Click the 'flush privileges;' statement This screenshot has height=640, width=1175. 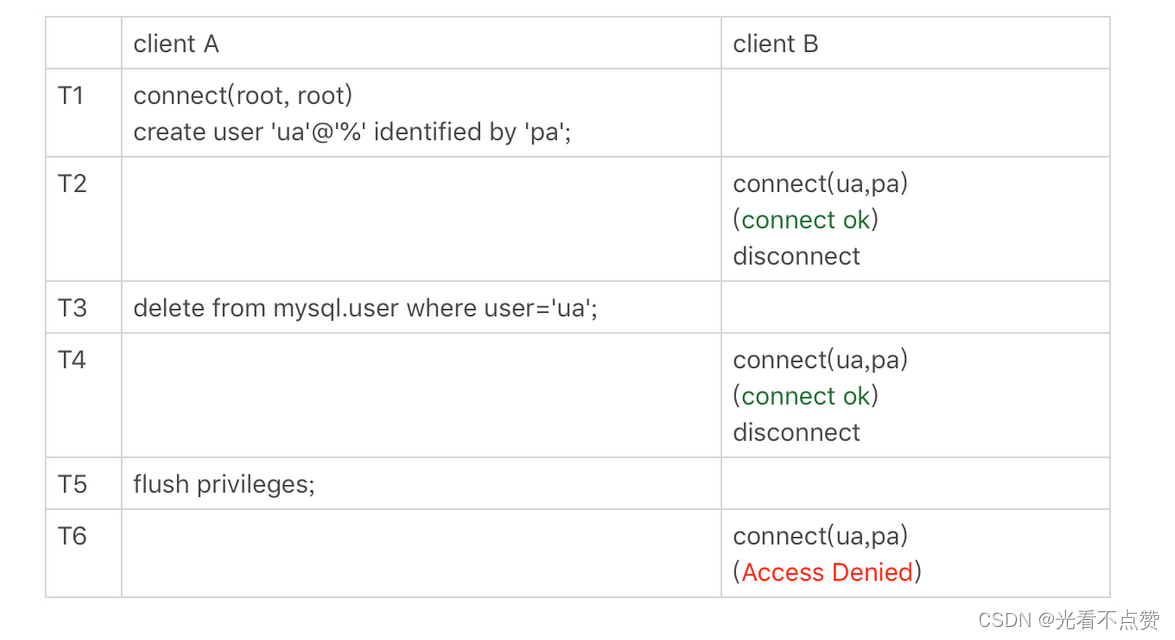tap(224, 485)
